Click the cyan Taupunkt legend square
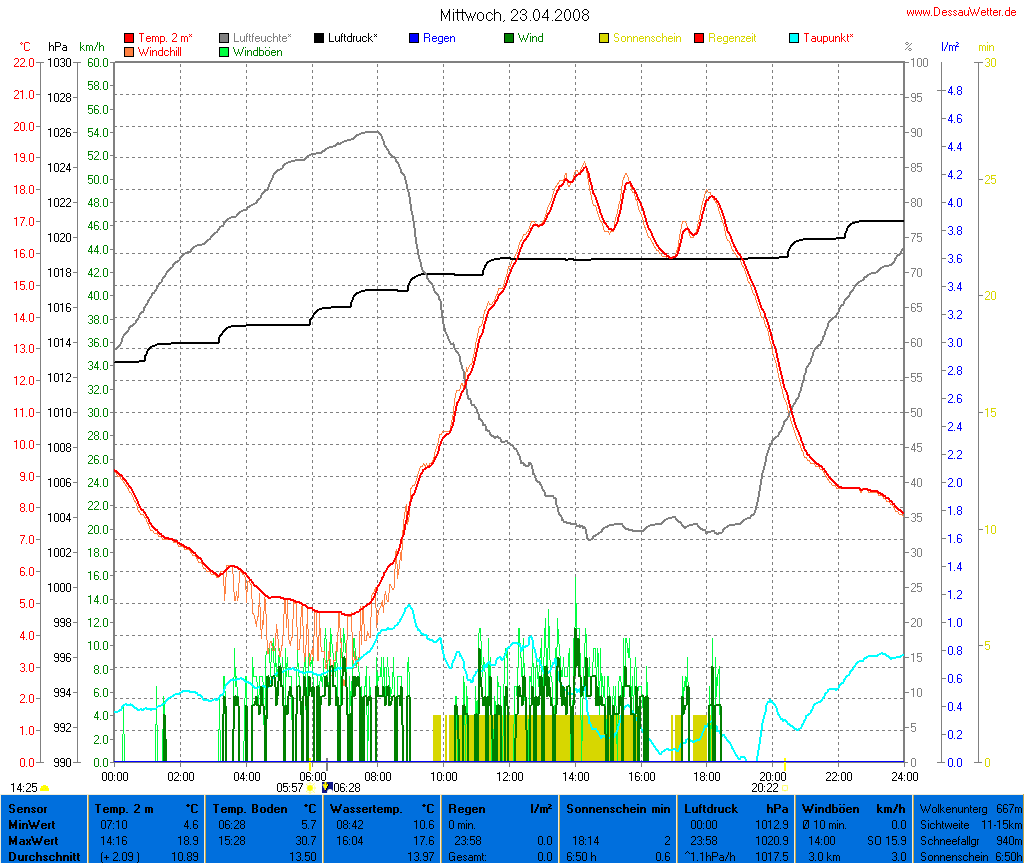1024x863 pixels. coord(794,38)
